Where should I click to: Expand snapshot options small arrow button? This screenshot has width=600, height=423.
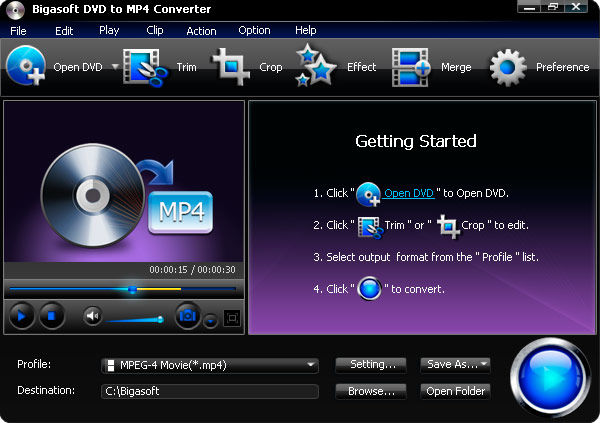(x=210, y=321)
